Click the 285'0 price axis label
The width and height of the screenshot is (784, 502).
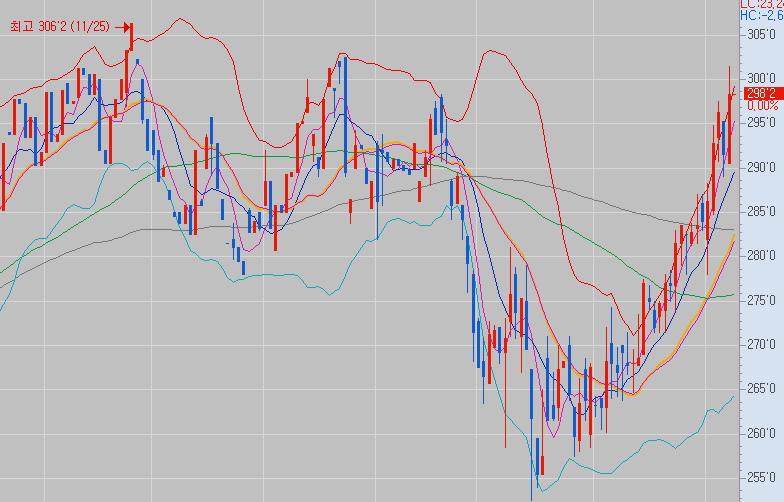[762, 212]
